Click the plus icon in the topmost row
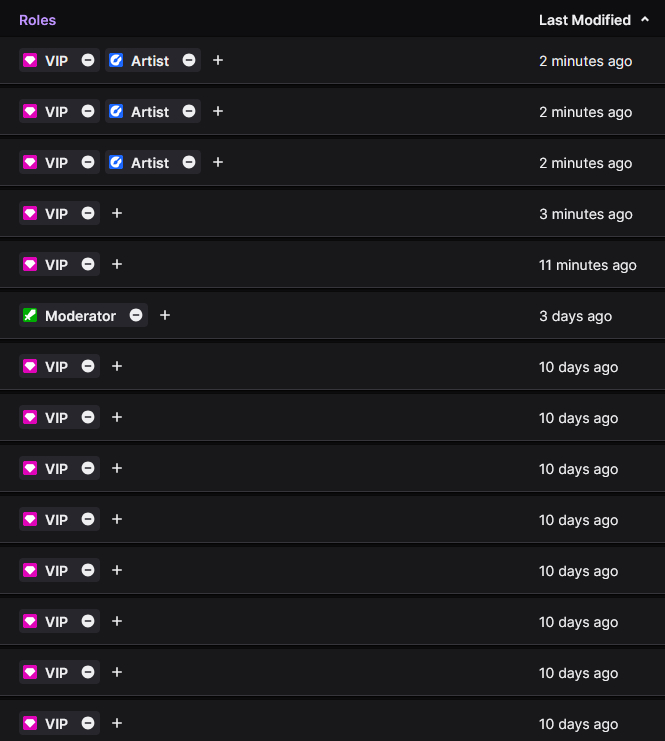Screen dimensions: 665x741 point(218,60)
